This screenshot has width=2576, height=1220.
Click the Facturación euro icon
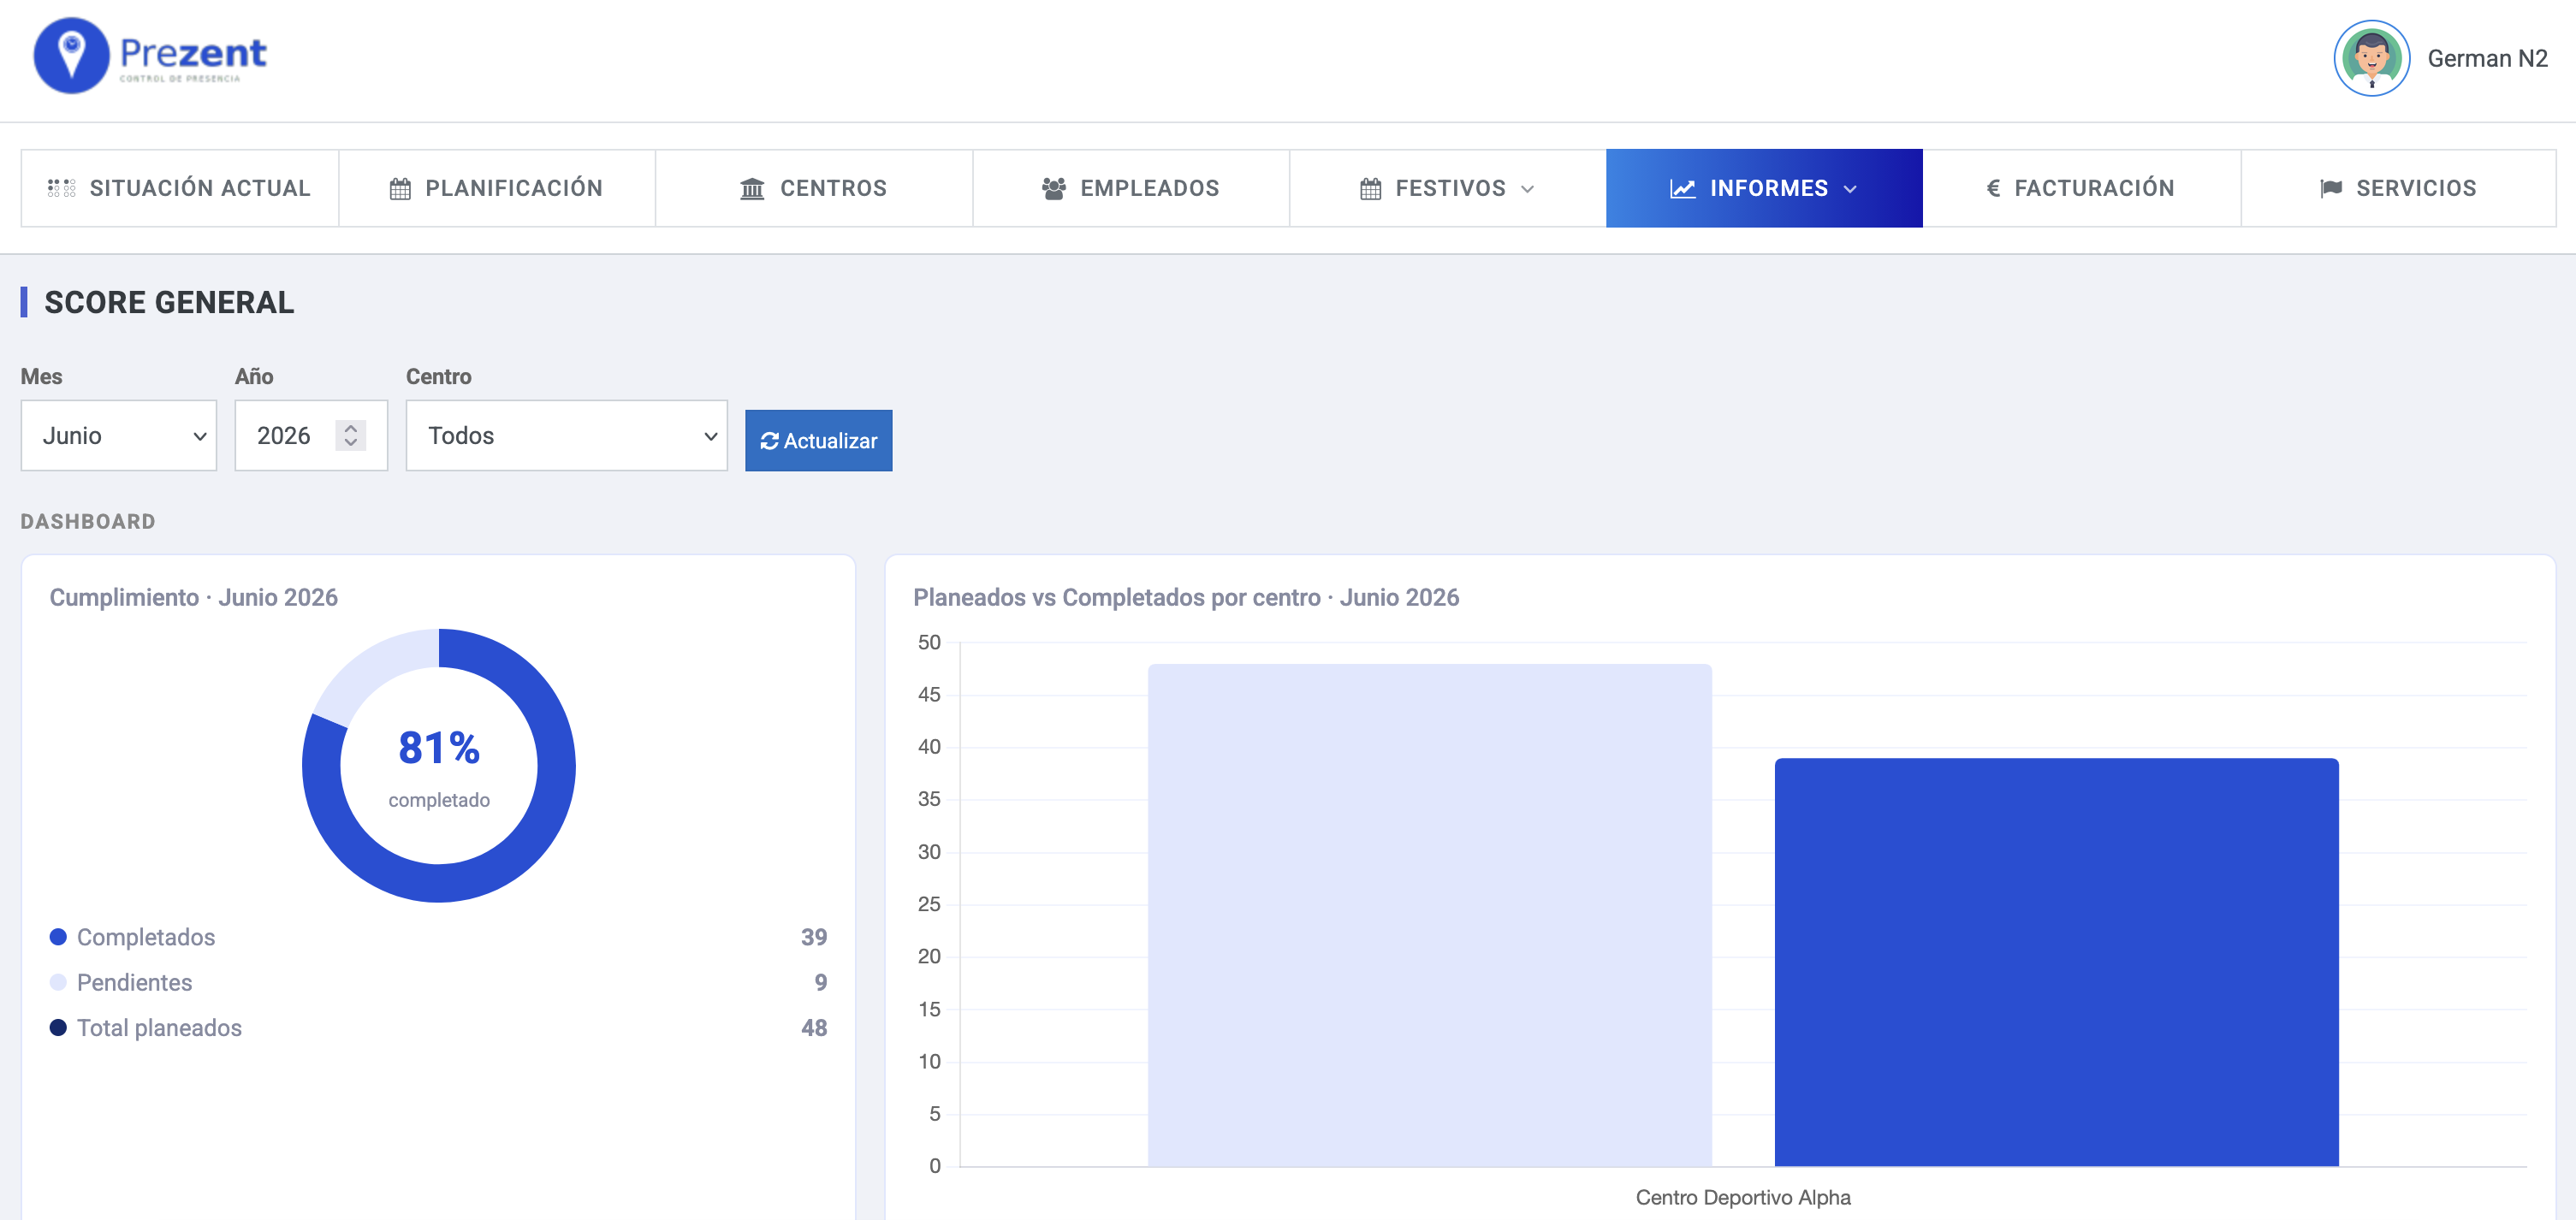click(x=1993, y=188)
